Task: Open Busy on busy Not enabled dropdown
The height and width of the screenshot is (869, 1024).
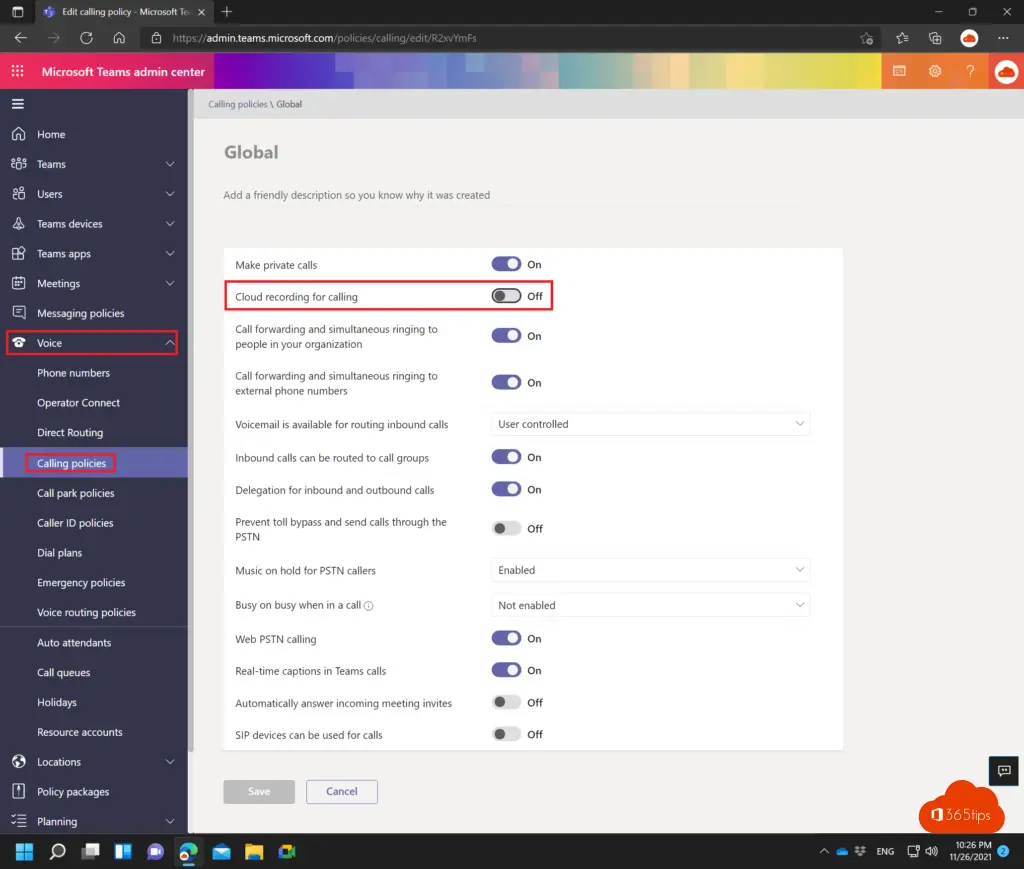Action: pos(650,605)
